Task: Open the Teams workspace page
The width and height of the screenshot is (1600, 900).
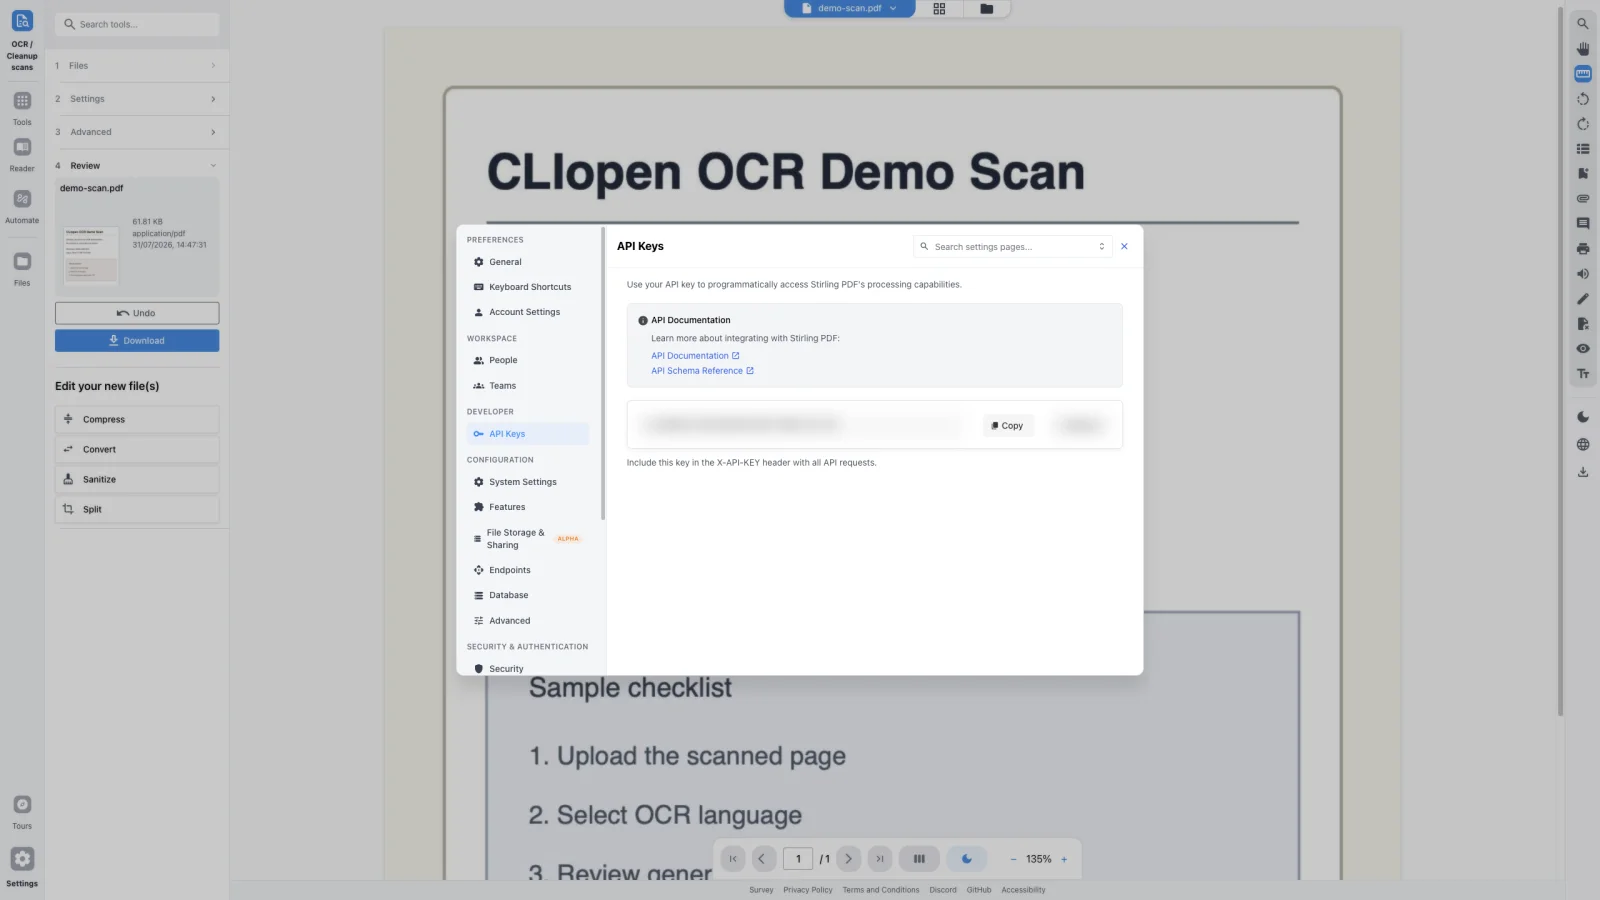Action: (x=528, y=386)
